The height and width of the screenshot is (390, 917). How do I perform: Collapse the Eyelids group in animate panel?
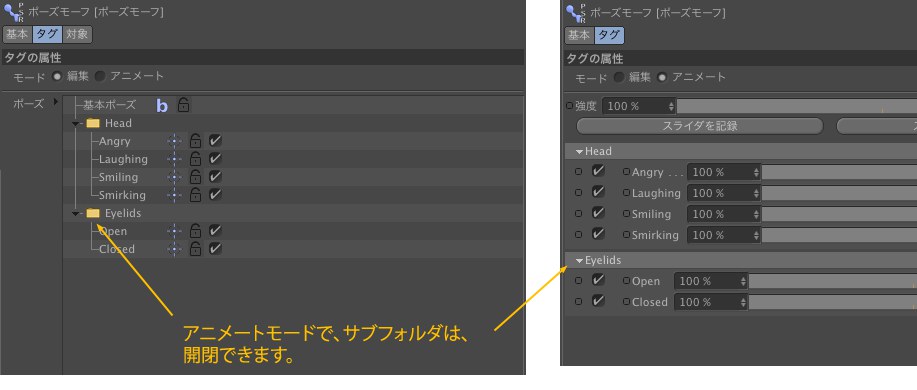[x=580, y=260]
